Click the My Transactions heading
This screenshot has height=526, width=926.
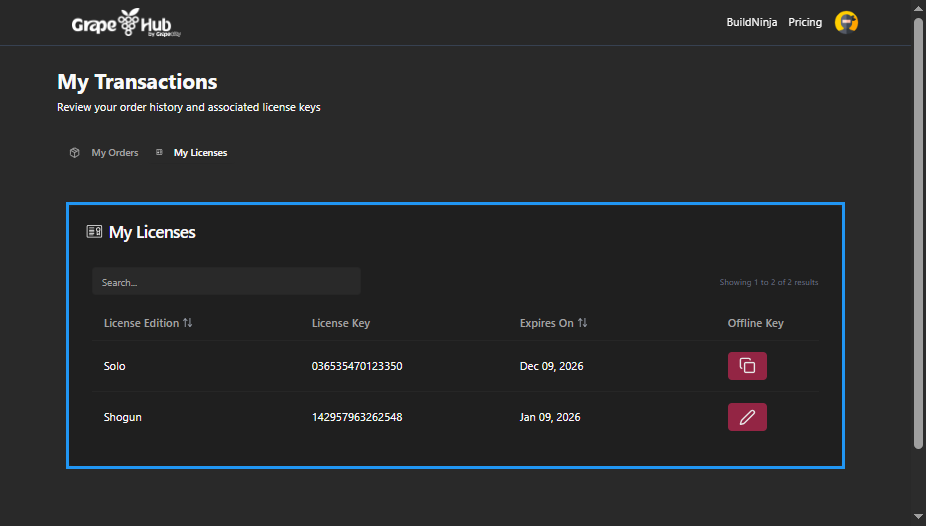137,81
